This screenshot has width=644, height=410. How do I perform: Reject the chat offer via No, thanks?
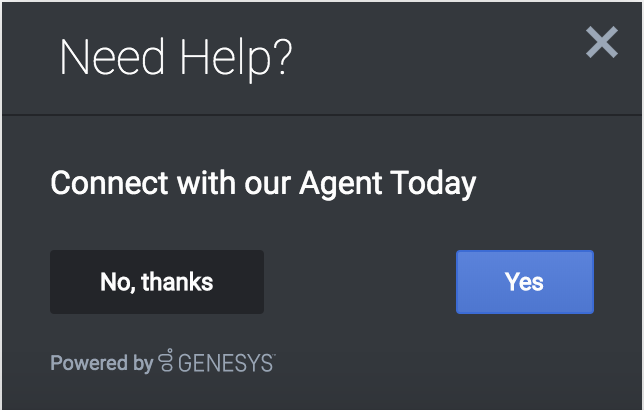tap(157, 282)
